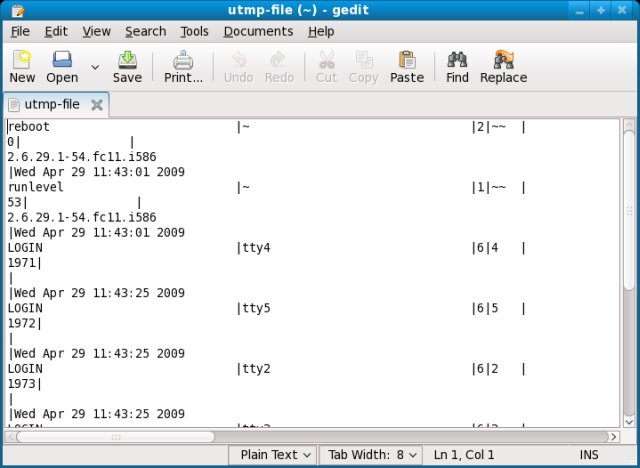Click the first '2.6.29.1-54.fc11.i586' line
The image size is (640, 468).
click(82, 157)
